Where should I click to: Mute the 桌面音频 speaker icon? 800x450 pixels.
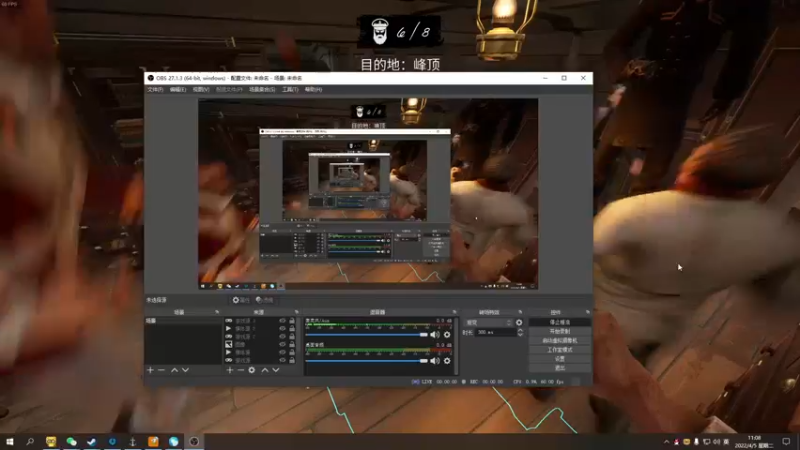pyautogui.click(x=435, y=361)
